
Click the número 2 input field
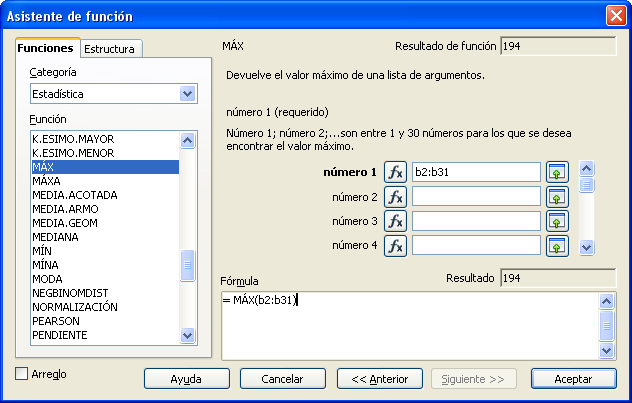tap(476, 196)
